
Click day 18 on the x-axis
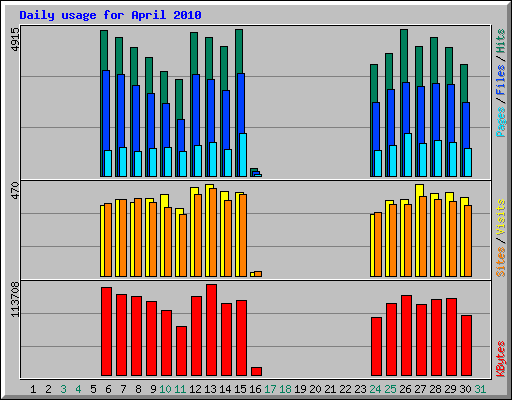coord(285,389)
